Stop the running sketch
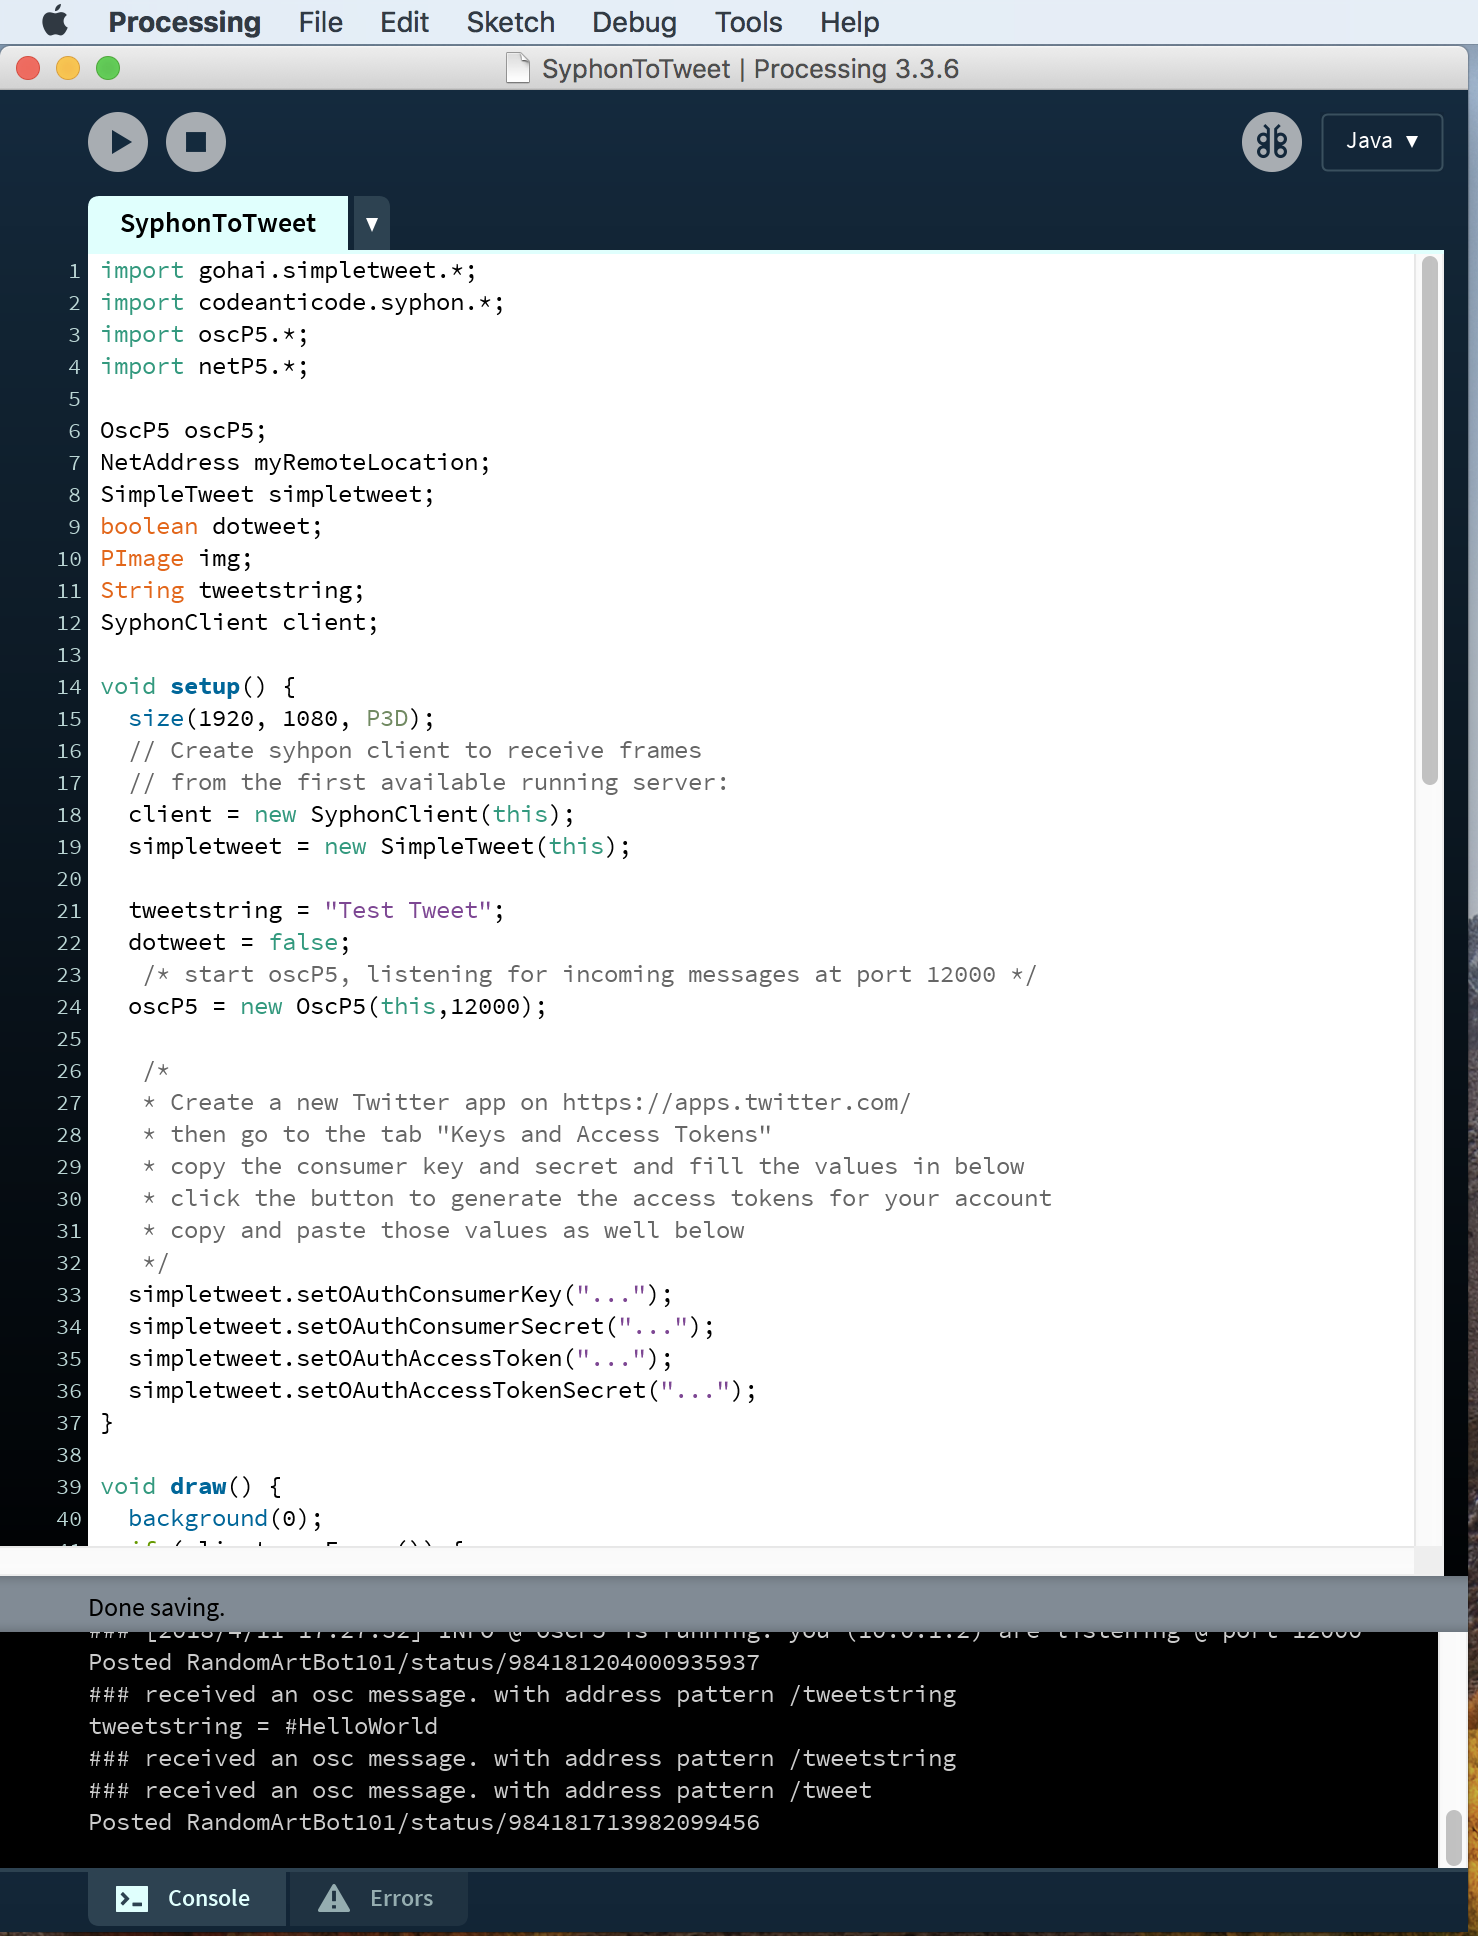Viewport: 1478px width, 1936px height. (196, 142)
